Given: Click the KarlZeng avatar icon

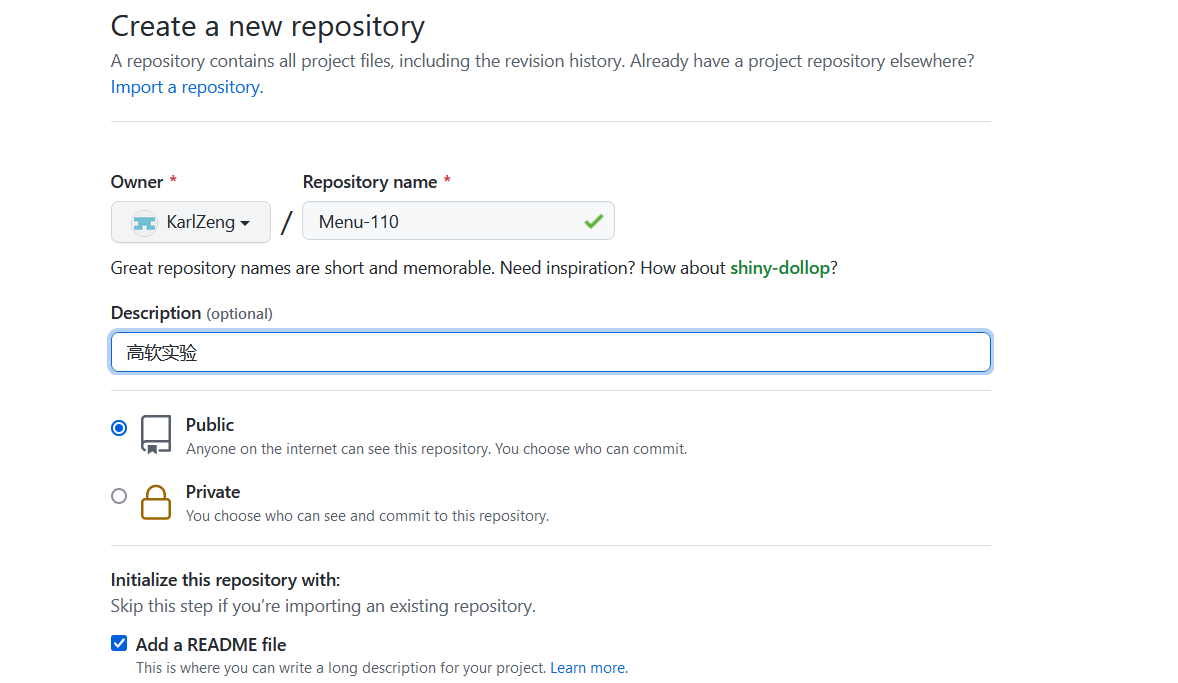Looking at the screenshot, I should [x=144, y=223].
